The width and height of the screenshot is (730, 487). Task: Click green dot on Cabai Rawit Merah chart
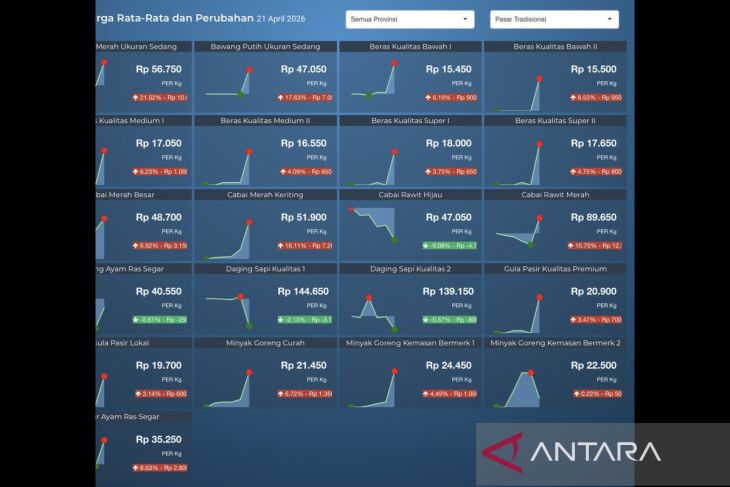(531, 244)
